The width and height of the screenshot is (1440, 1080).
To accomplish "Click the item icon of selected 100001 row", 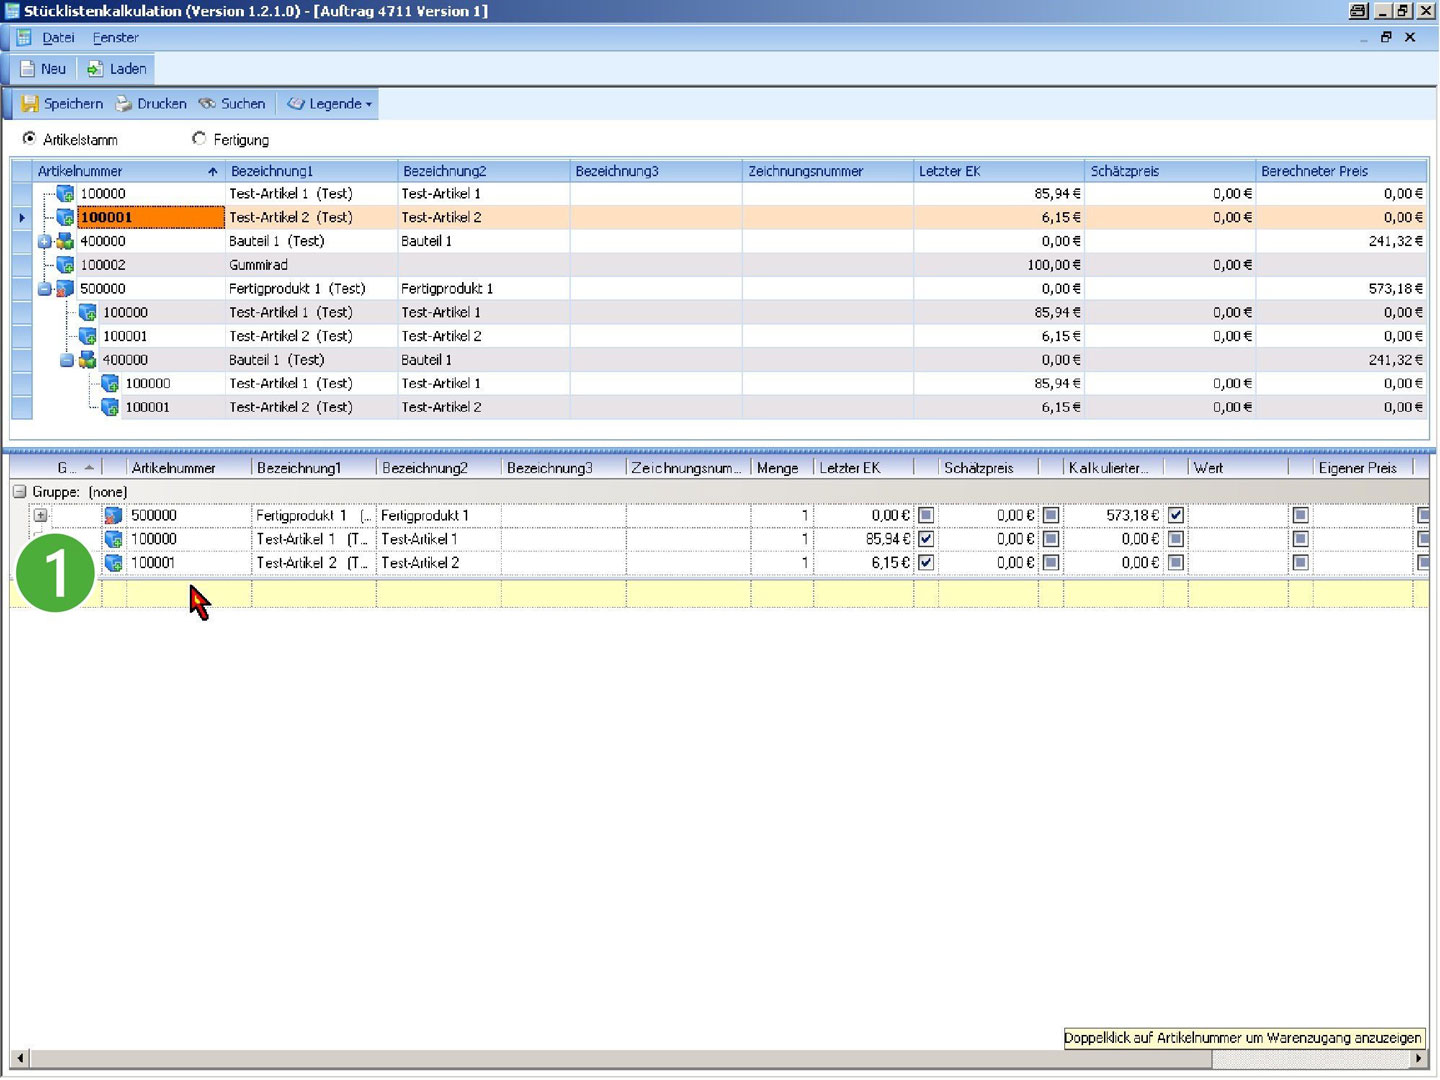I will 65,217.
